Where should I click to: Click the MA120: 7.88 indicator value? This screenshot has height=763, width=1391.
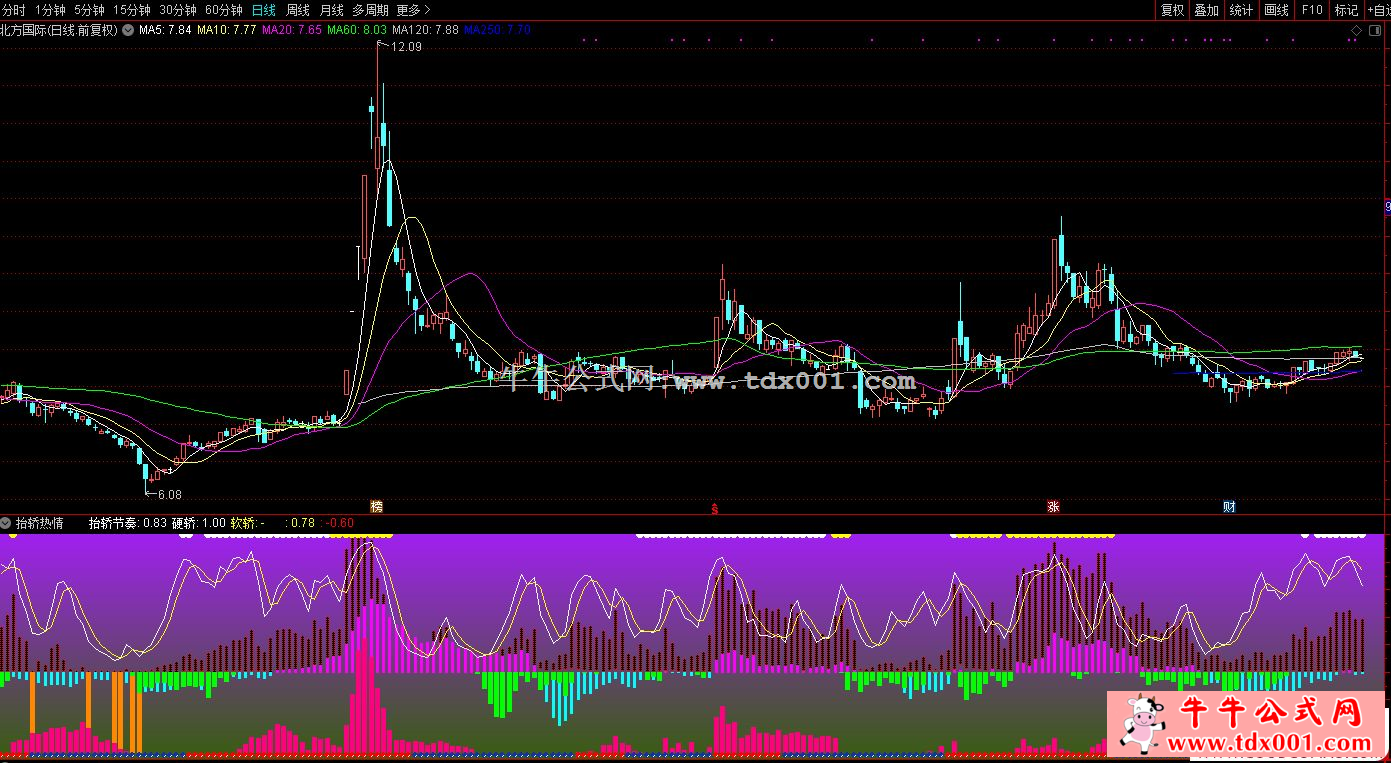(x=426, y=30)
